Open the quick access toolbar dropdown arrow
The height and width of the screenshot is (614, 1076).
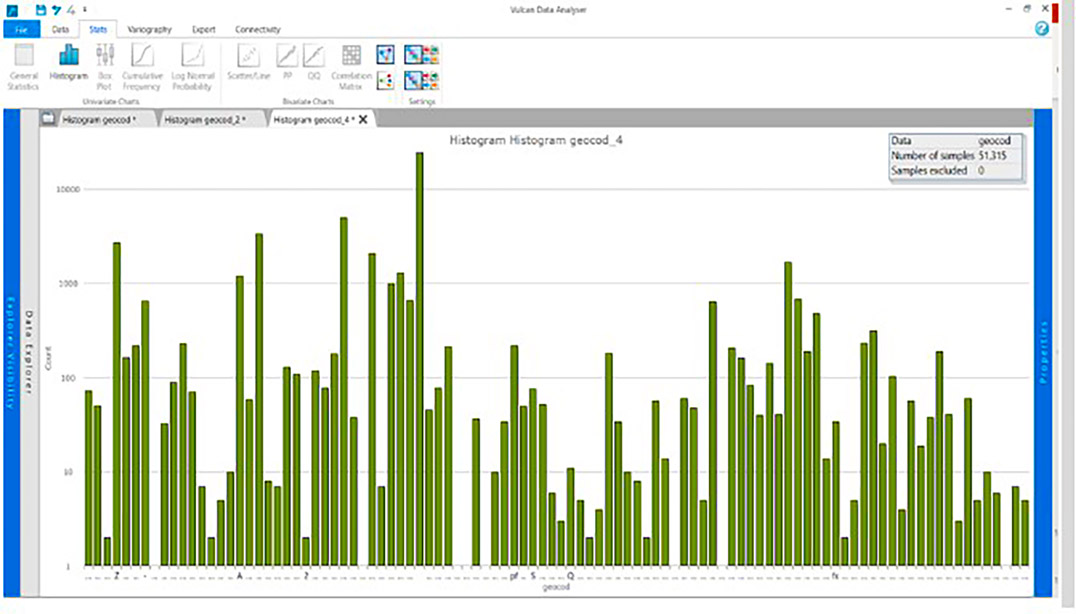click(x=84, y=10)
